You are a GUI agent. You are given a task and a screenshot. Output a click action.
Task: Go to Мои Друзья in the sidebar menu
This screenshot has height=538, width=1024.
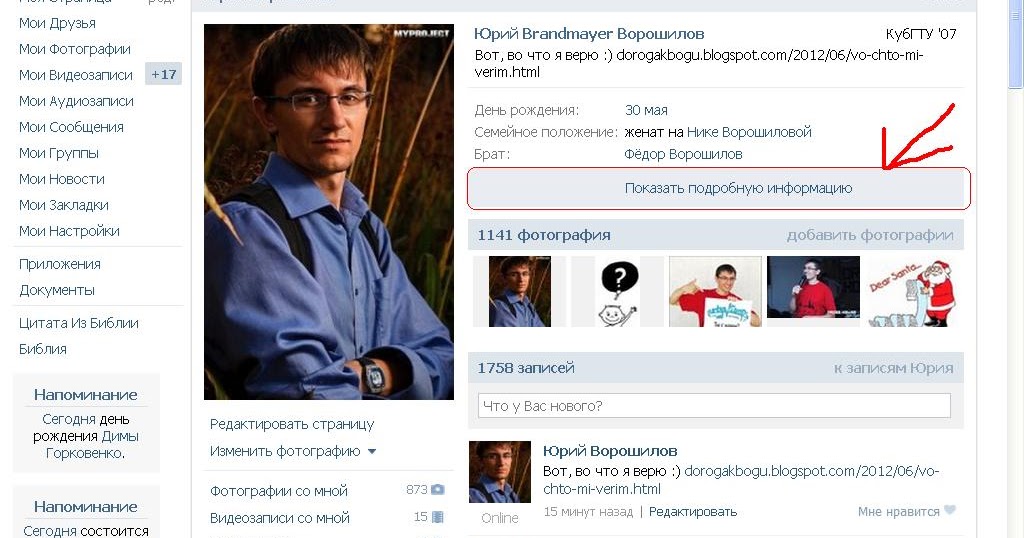57,24
